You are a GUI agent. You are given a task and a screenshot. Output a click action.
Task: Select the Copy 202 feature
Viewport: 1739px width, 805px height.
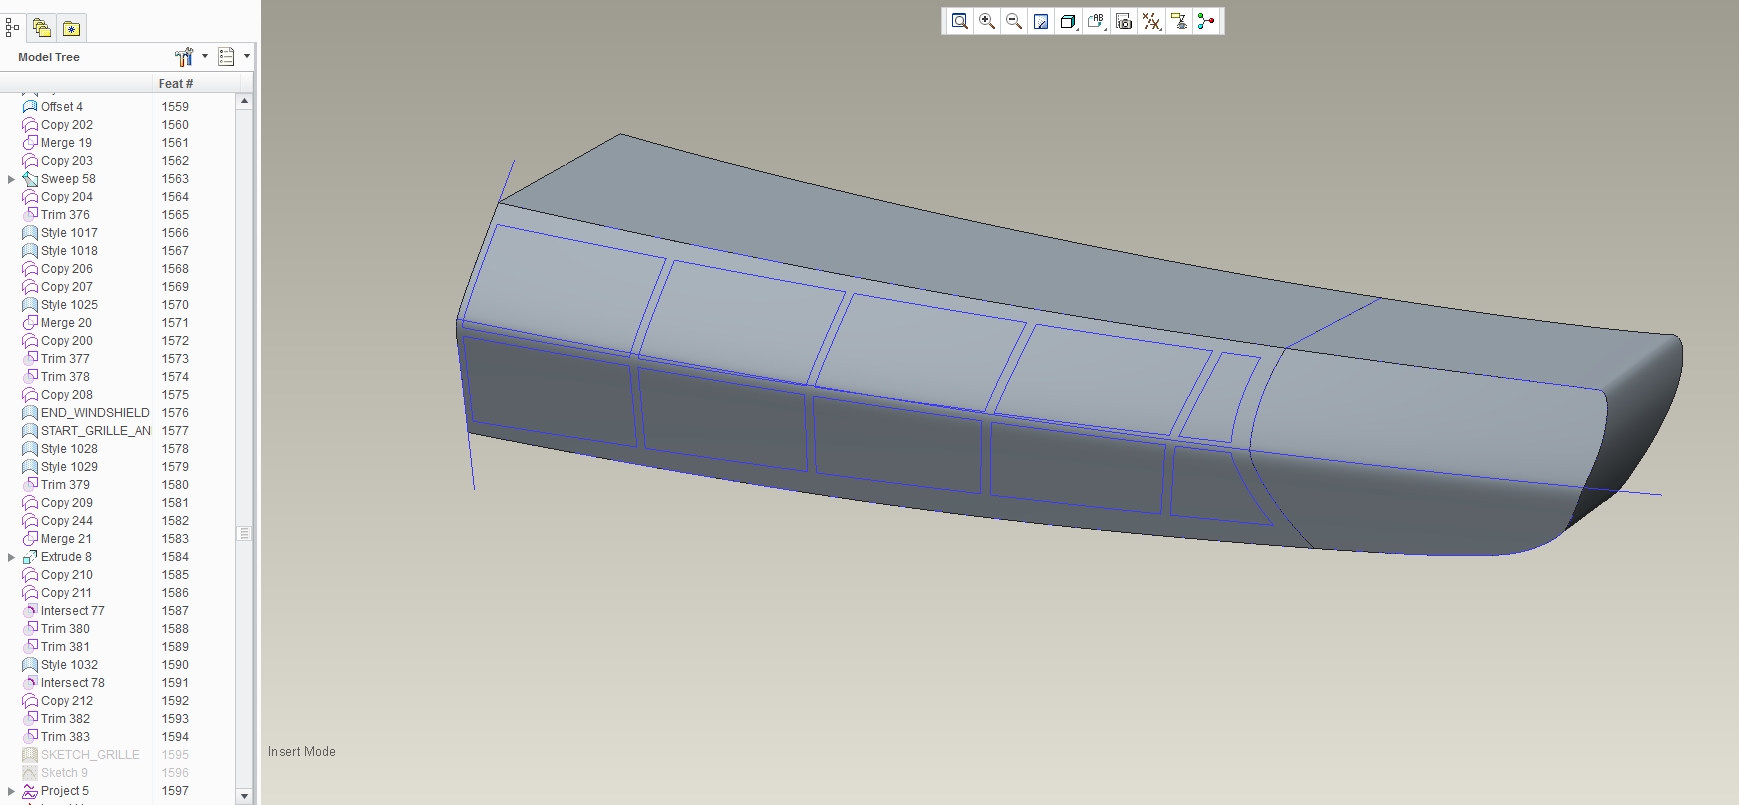point(67,125)
